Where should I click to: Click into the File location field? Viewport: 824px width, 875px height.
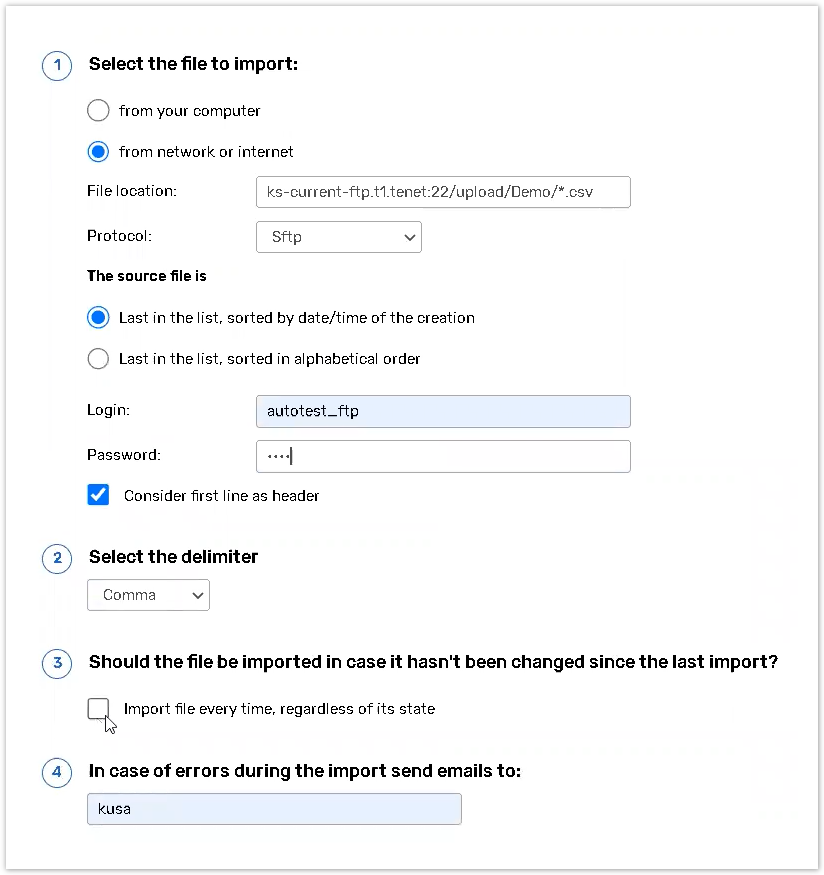click(x=443, y=192)
